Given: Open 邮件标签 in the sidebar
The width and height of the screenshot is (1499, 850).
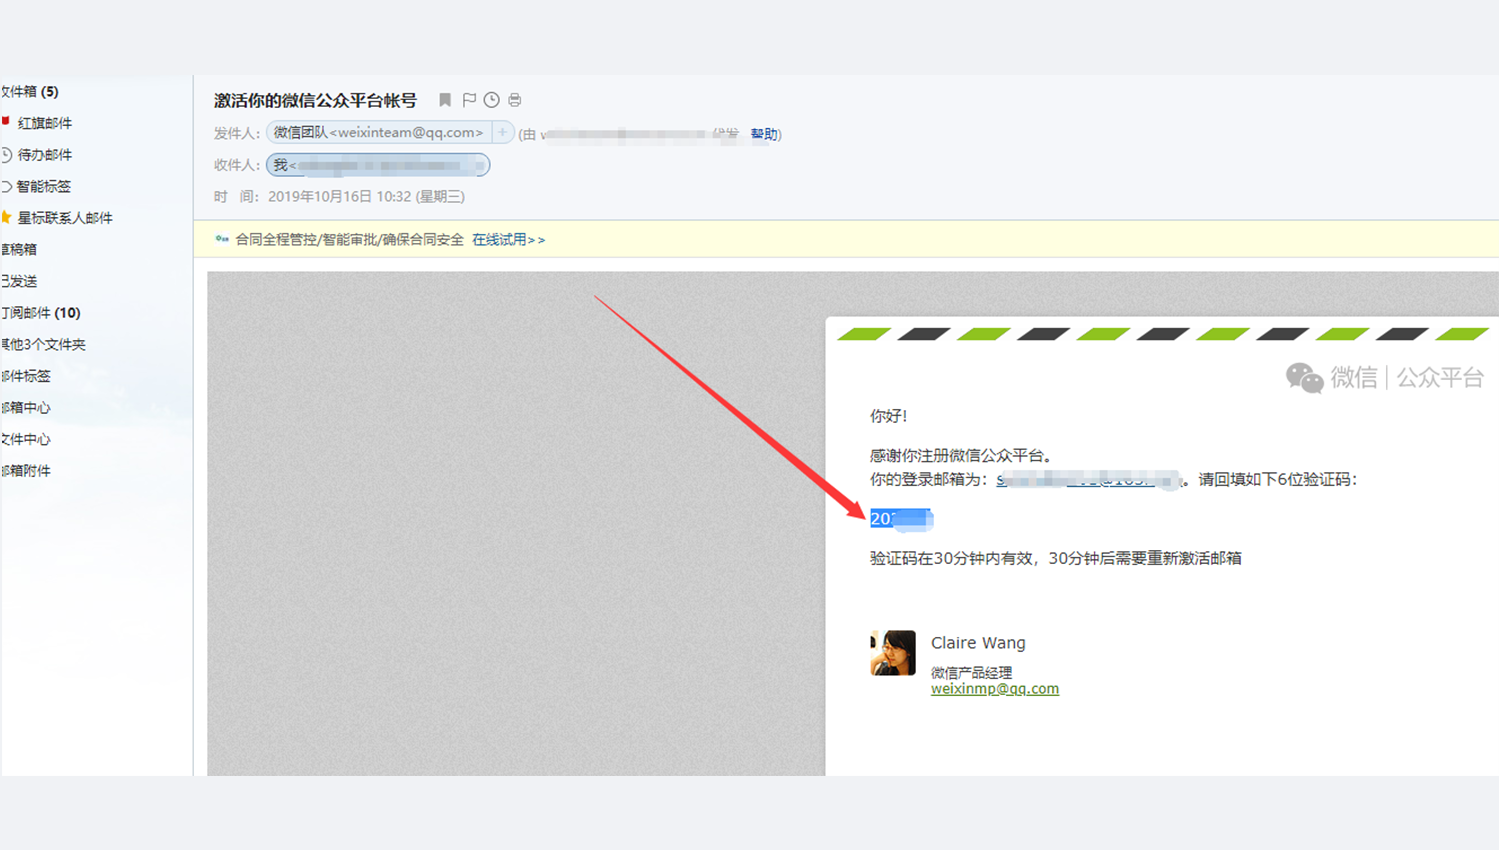Looking at the screenshot, I should click(26, 376).
